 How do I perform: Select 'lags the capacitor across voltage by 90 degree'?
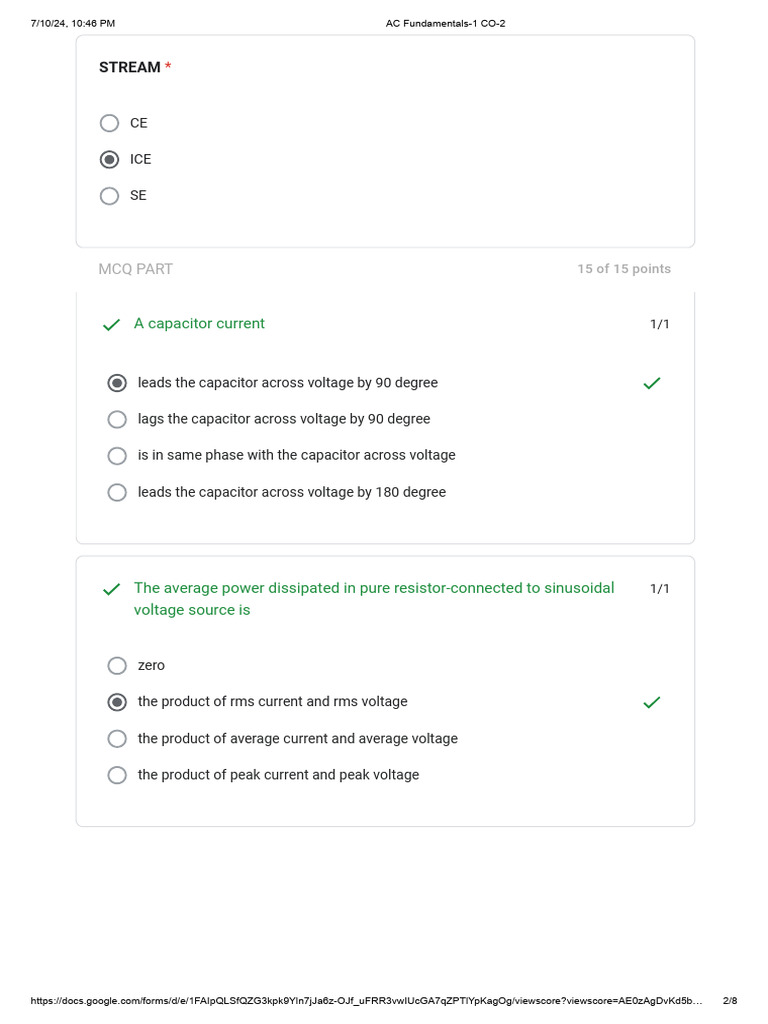pos(117,419)
